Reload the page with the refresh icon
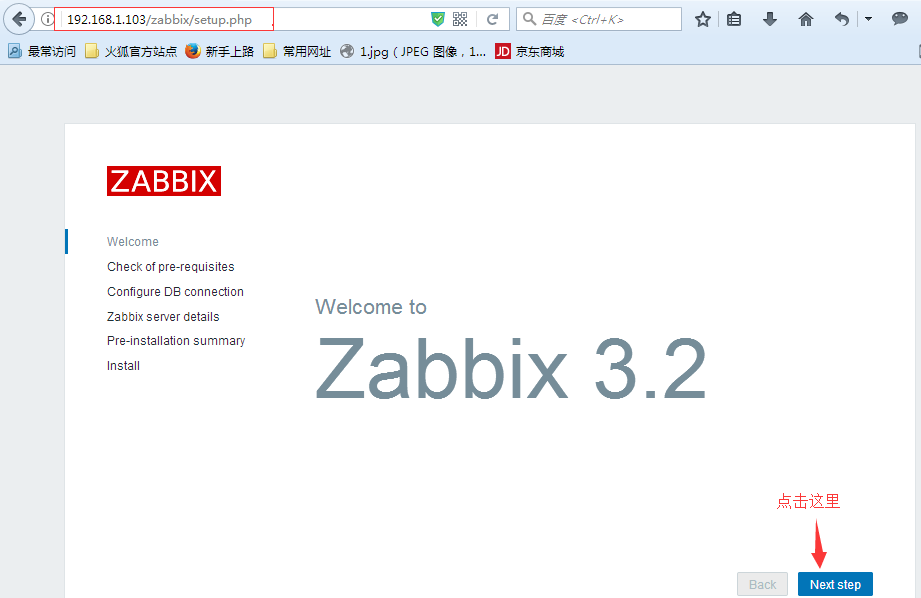The image size is (921, 598). click(492, 19)
